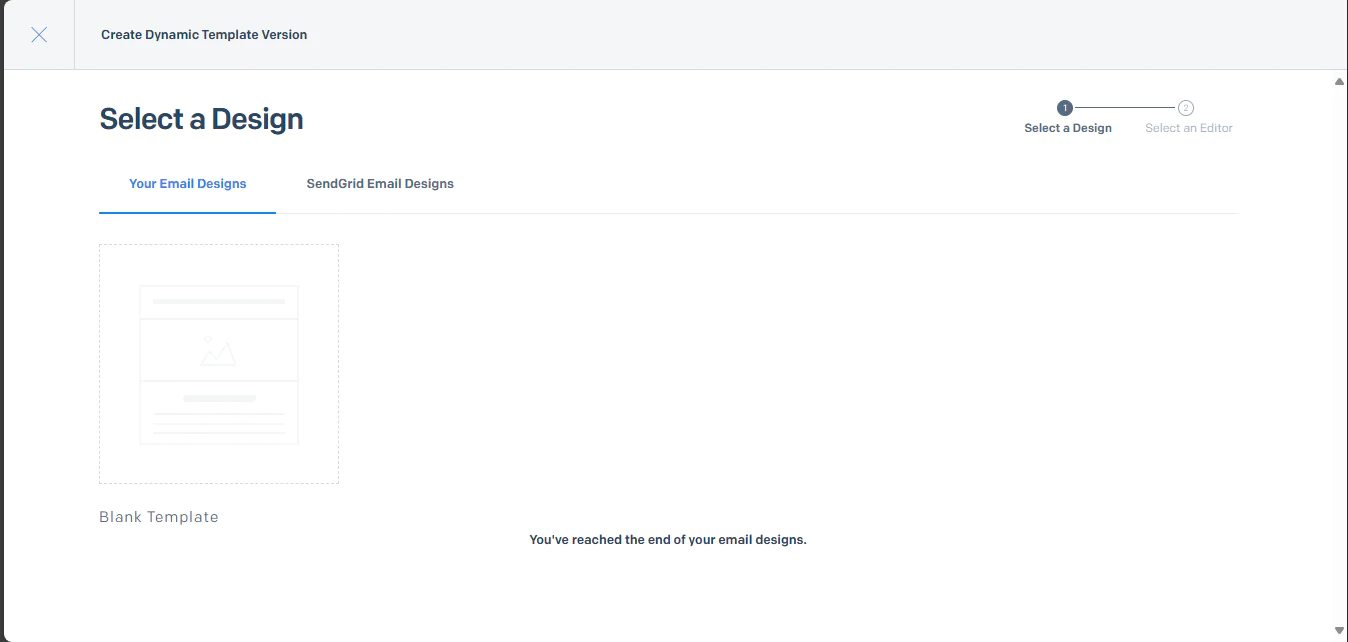
Task: Click the step 2 numbered circle
Action: point(1186,107)
